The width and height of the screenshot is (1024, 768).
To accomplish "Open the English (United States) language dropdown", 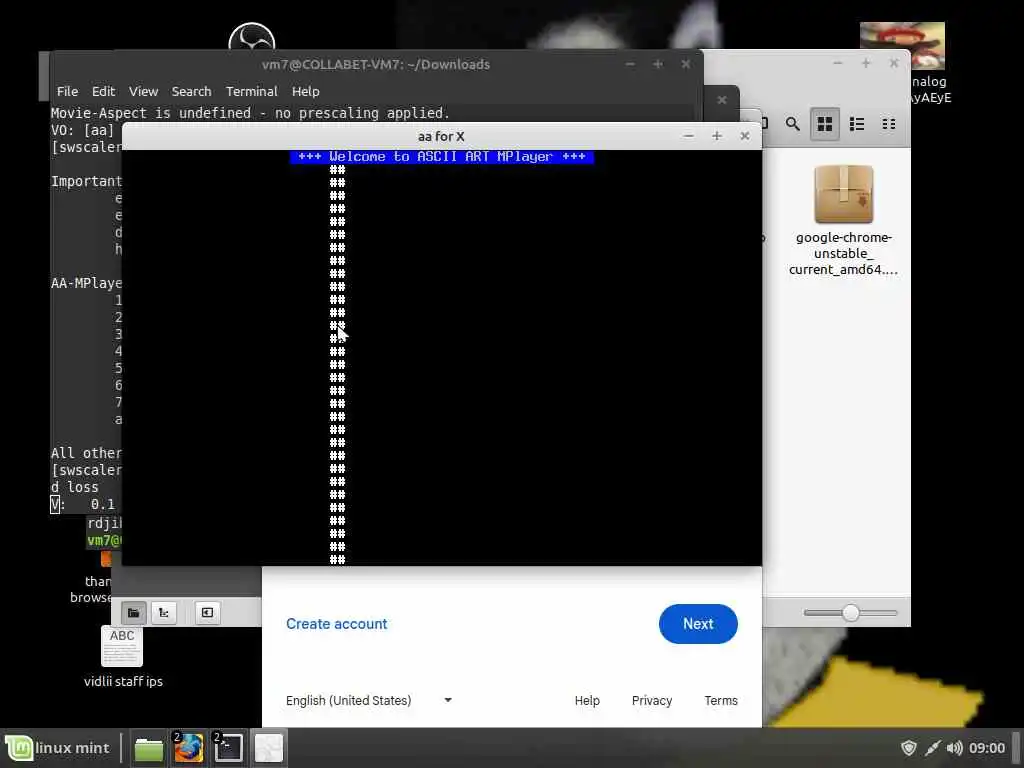I will pos(369,700).
